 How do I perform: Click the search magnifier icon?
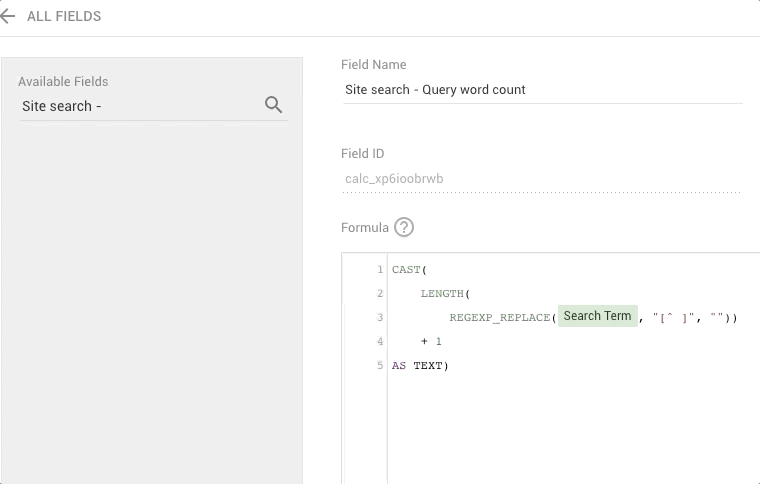273,105
